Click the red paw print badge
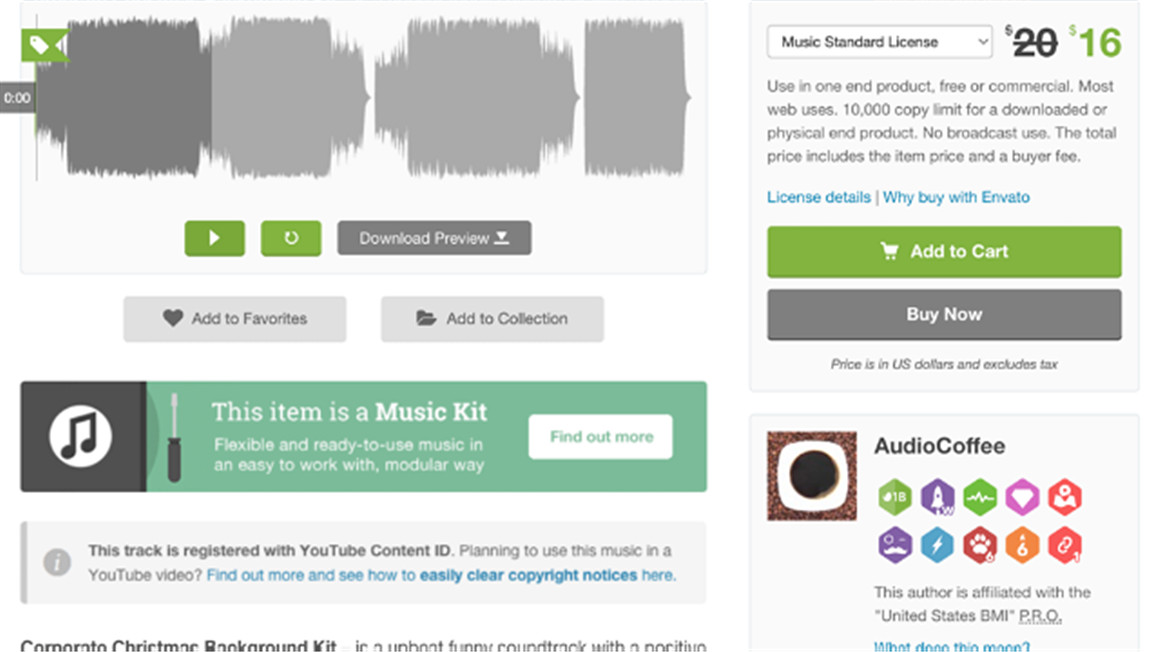This screenshot has height=652, width=1160. coord(979,545)
